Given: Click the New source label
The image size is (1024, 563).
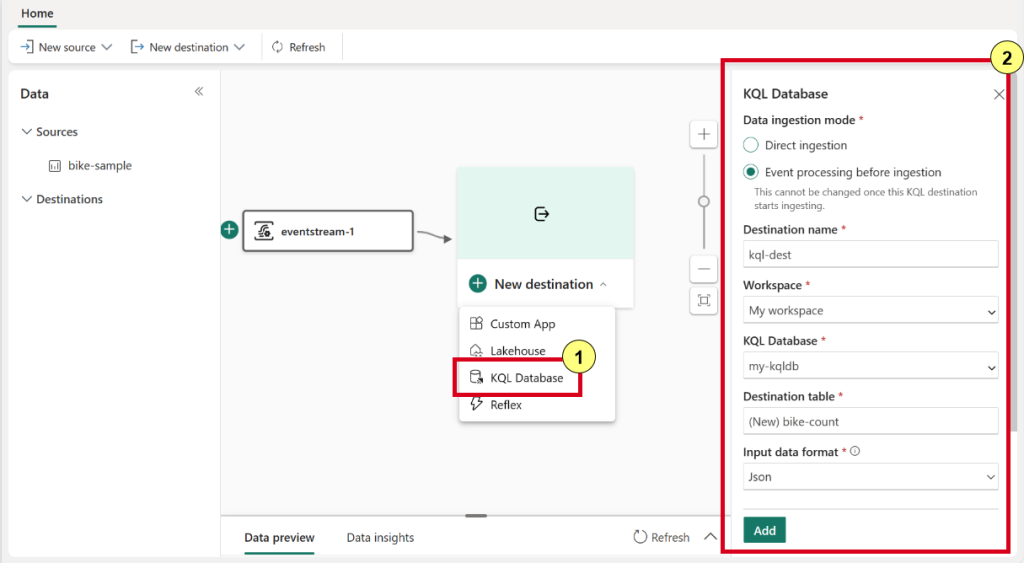Looking at the screenshot, I should (67, 47).
